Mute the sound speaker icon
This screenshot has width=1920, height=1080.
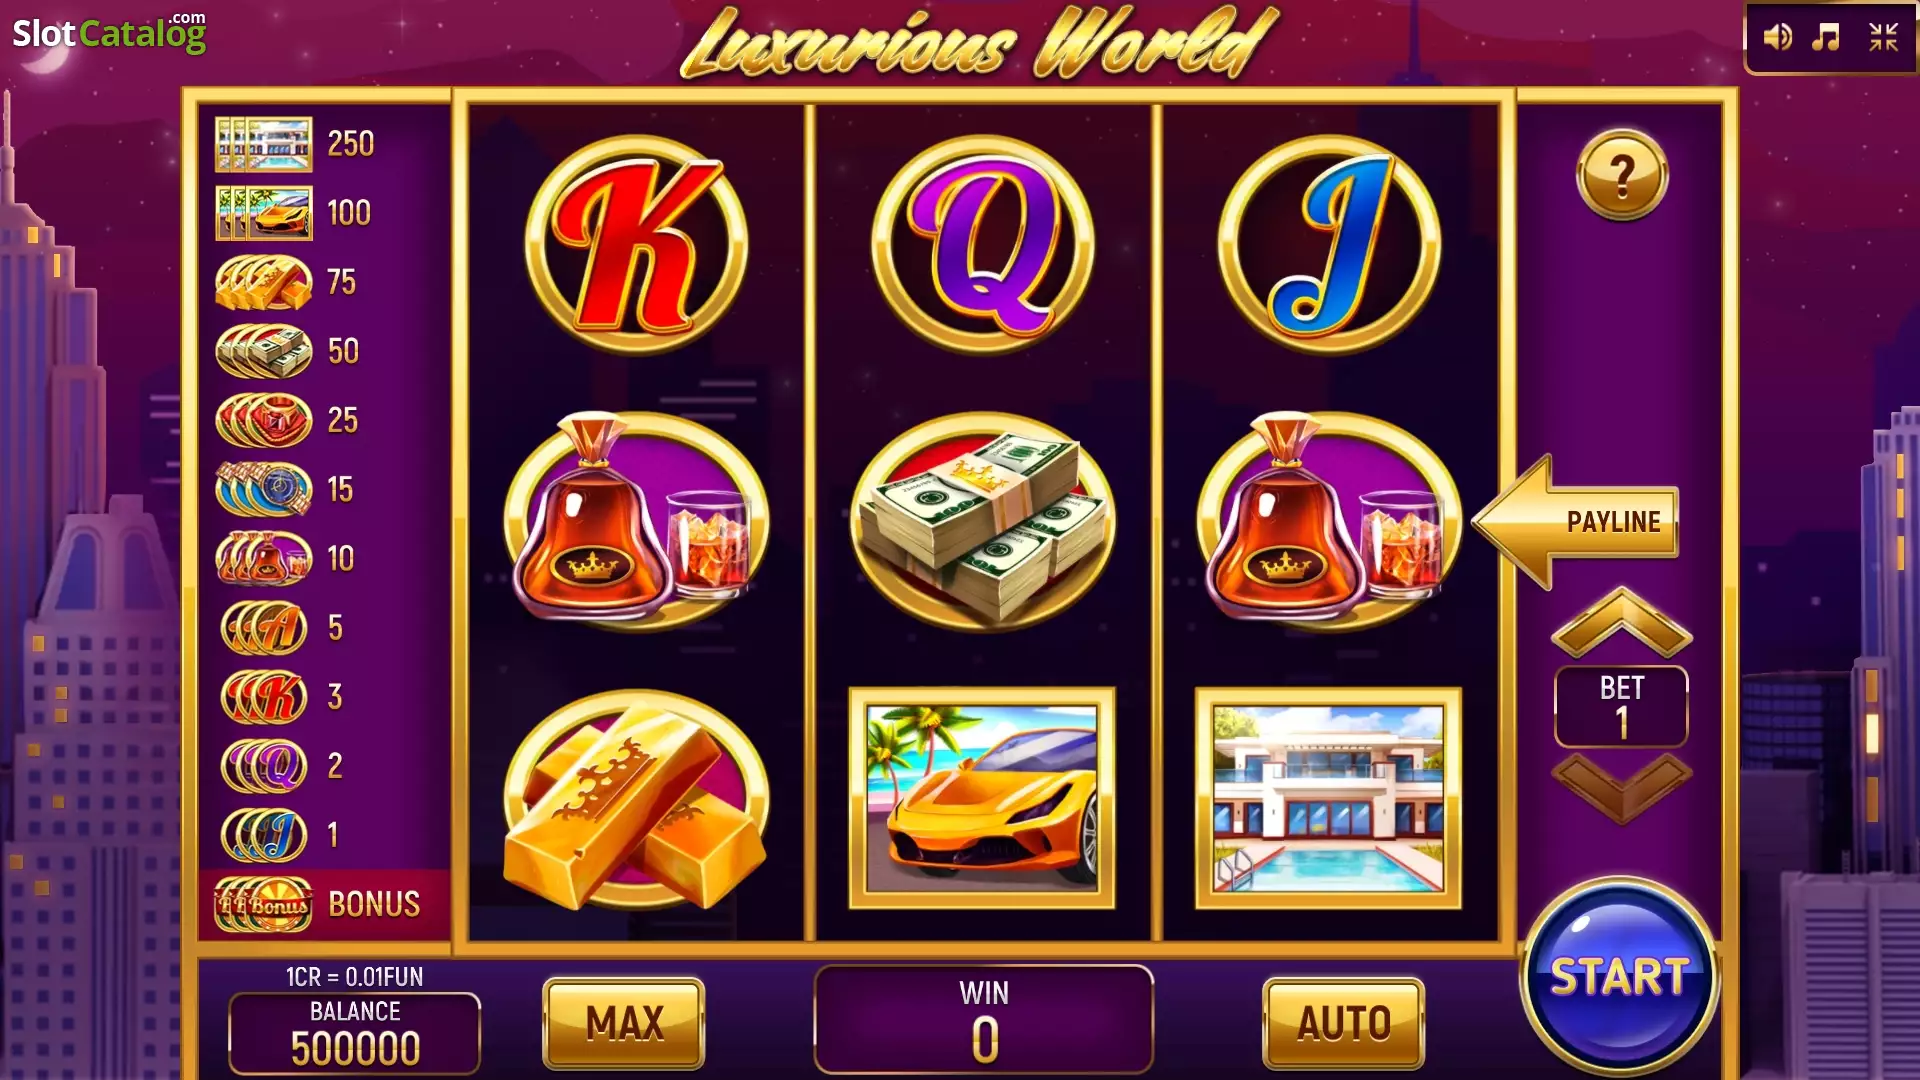click(1777, 38)
